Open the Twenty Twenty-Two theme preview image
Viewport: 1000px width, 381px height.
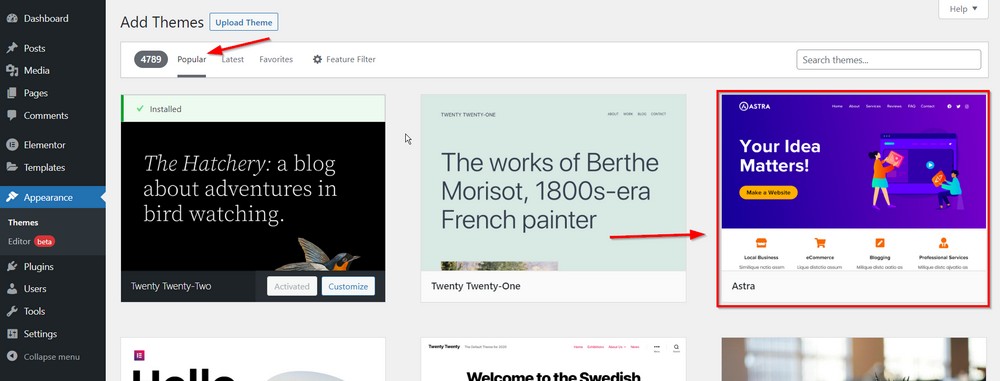pyautogui.click(x=253, y=196)
